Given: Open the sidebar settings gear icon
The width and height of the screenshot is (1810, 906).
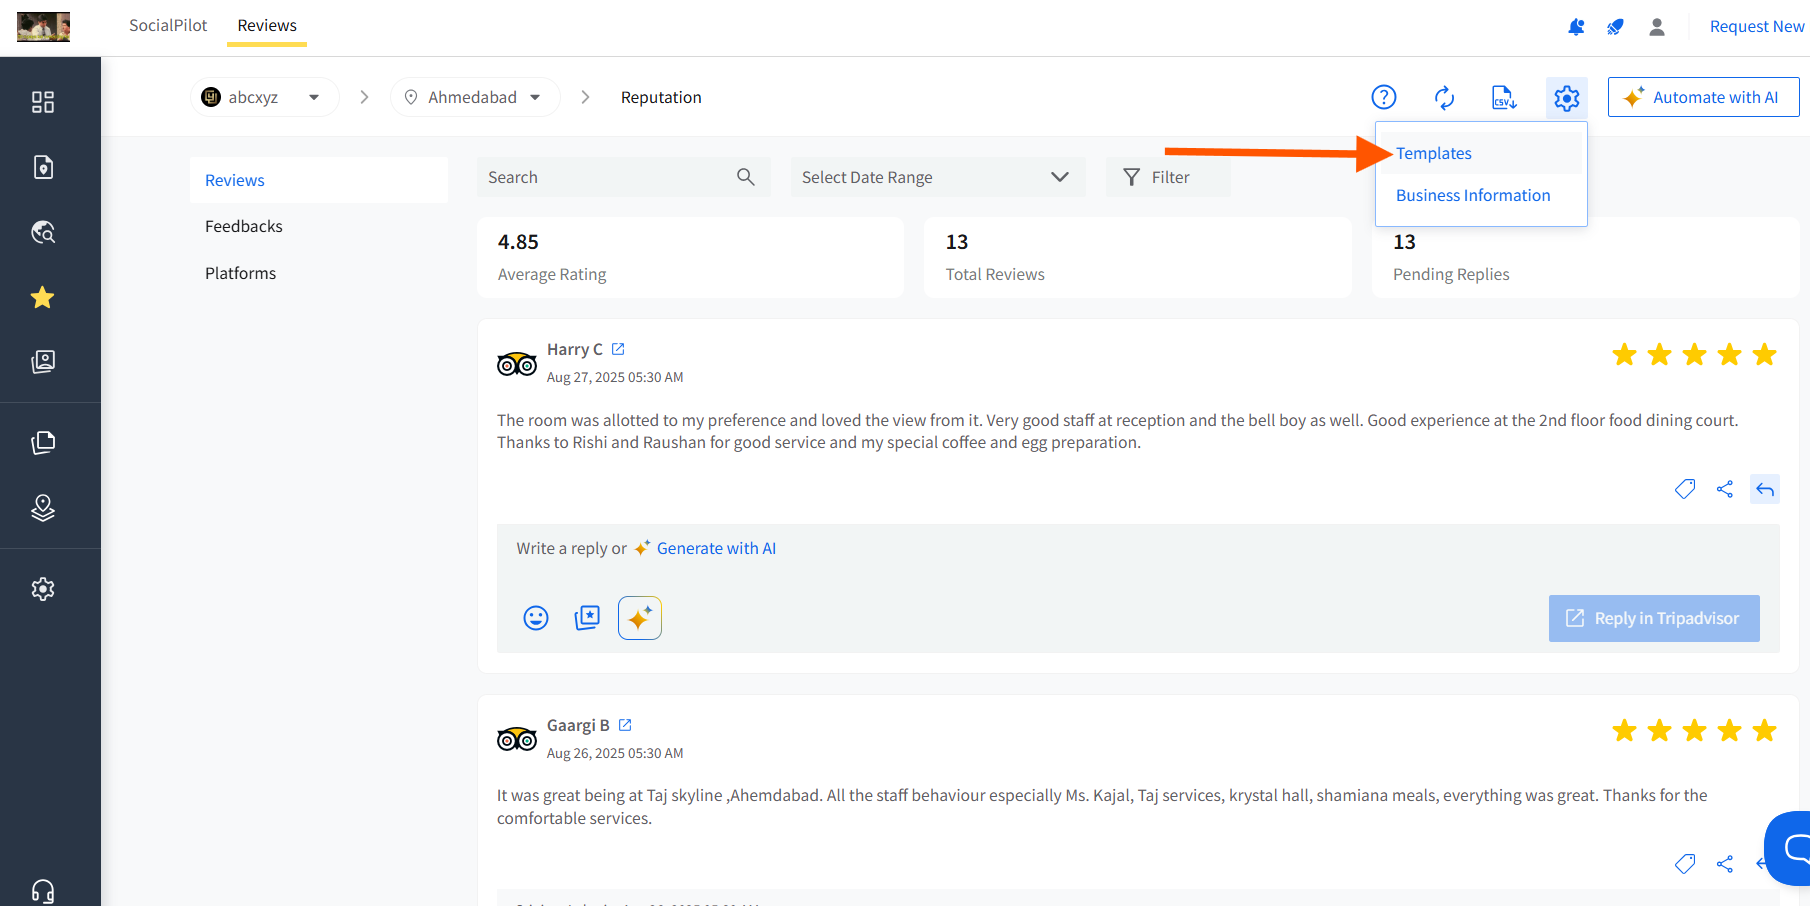Looking at the screenshot, I should coord(43,589).
